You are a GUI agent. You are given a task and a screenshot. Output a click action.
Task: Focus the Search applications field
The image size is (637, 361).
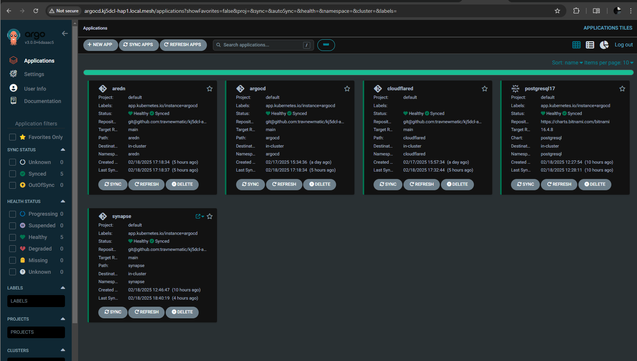coord(263,45)
